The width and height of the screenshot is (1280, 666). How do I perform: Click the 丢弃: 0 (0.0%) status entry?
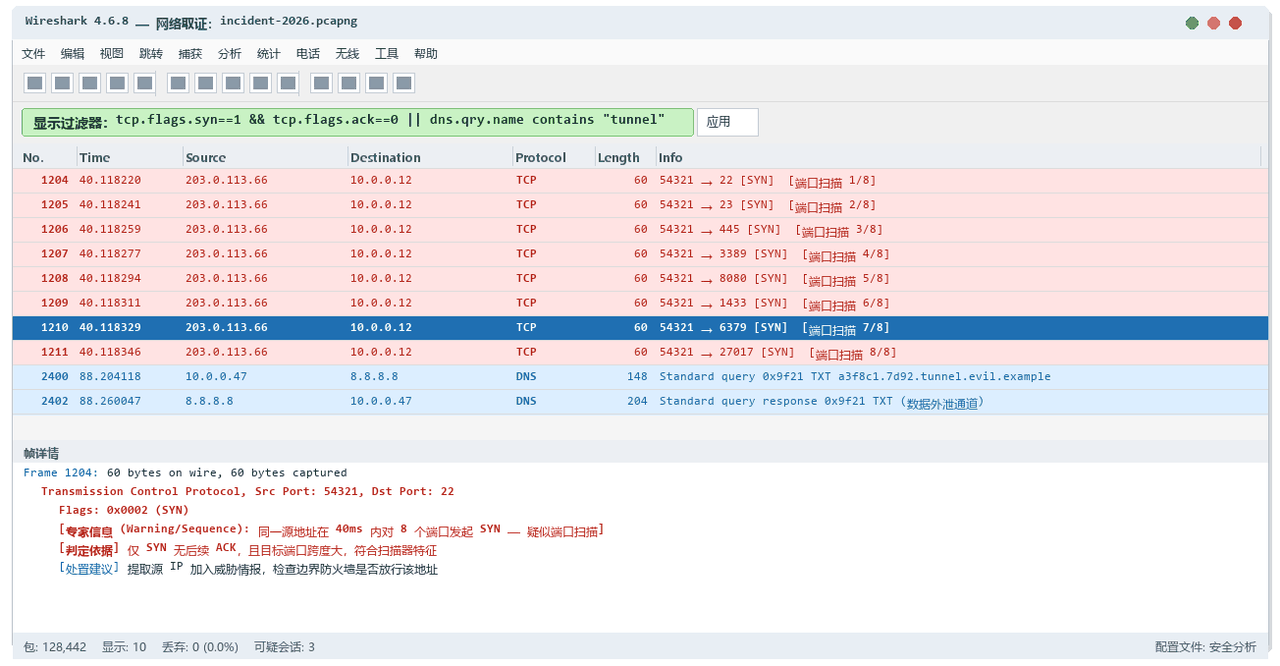[x=200, y=647]
